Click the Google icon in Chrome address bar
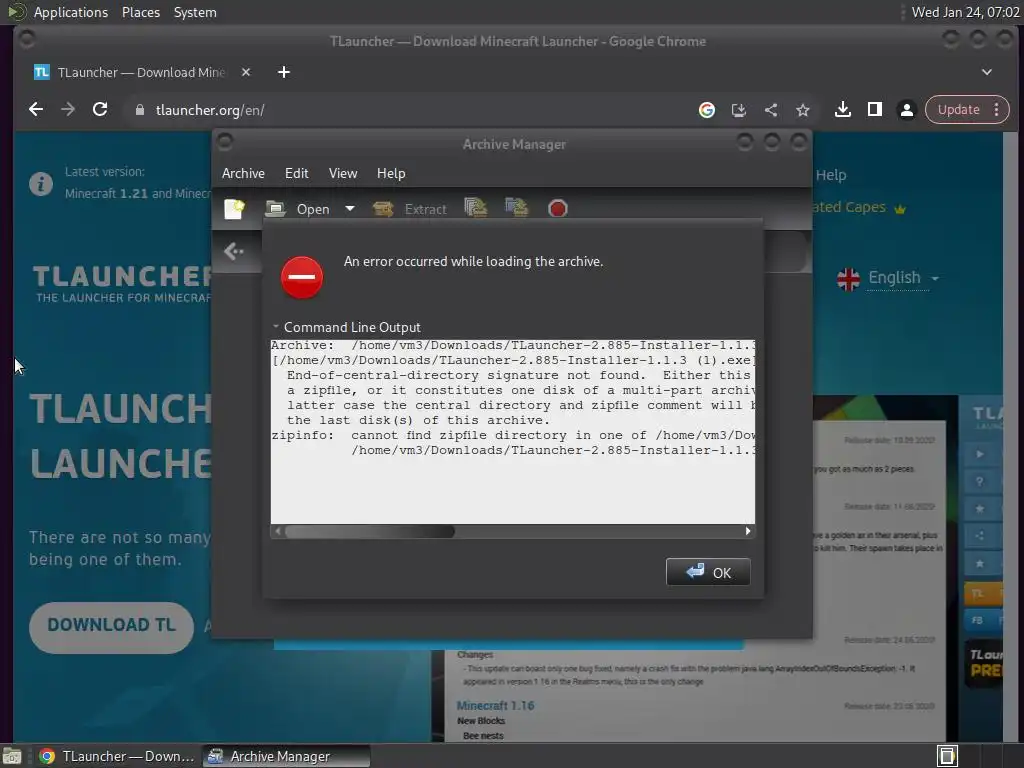The width and height of the screenshot is (1024, 768). (707, 110)
